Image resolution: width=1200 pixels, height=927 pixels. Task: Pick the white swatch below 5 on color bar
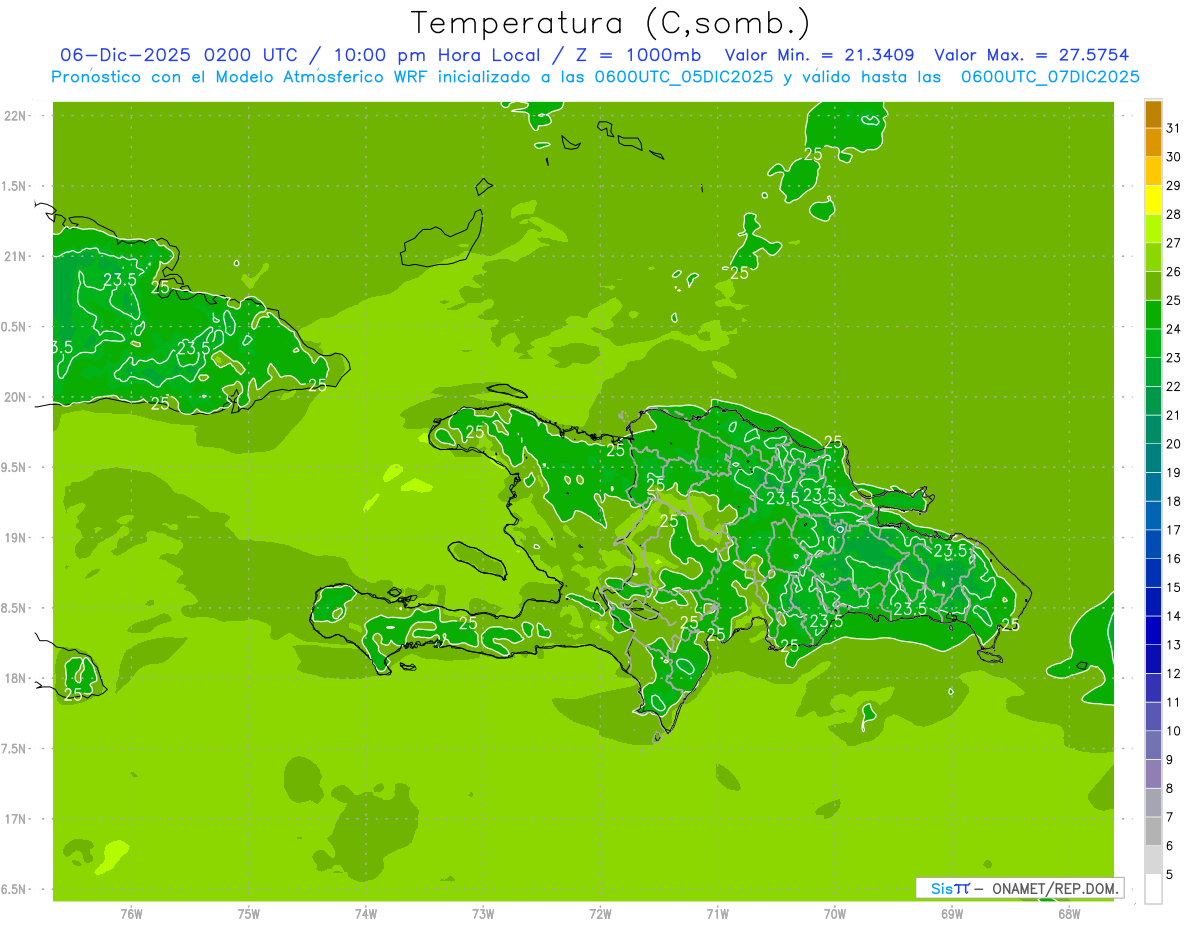pos(1153,889)
